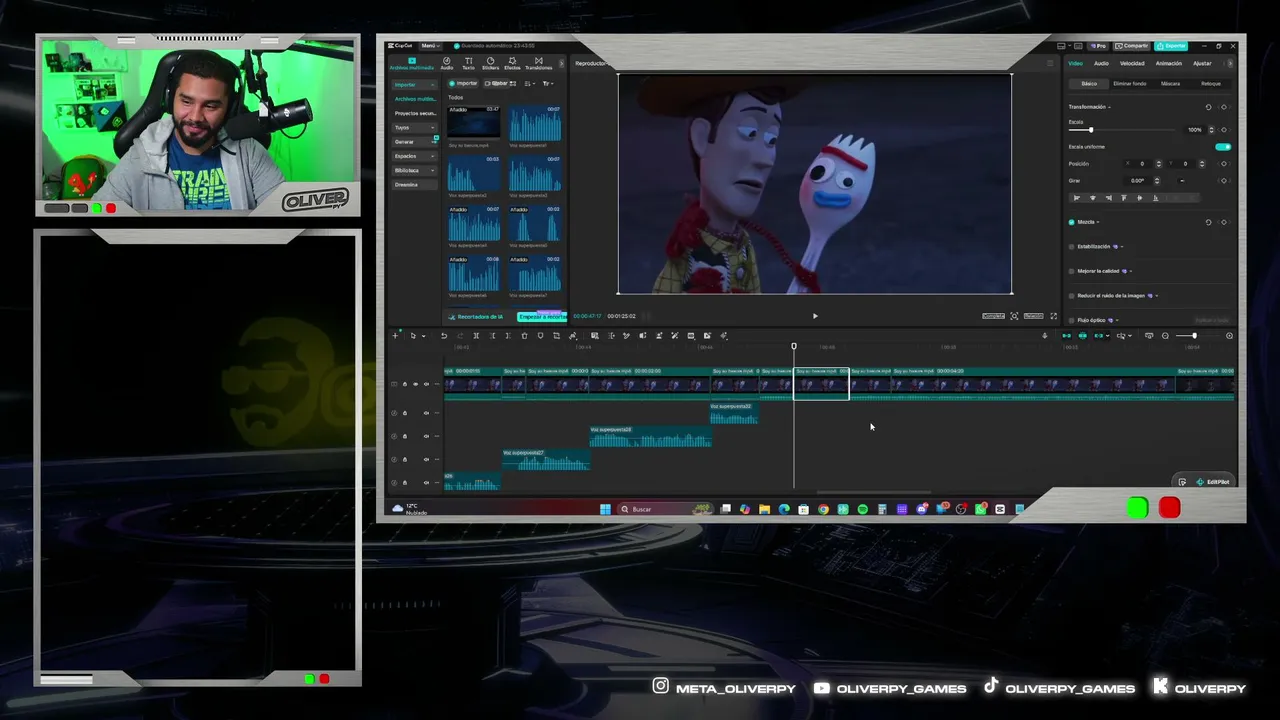Play the preview video
Image resolution: width=1280 pixels, height=720 pixels.
click(x=815, y=316)
